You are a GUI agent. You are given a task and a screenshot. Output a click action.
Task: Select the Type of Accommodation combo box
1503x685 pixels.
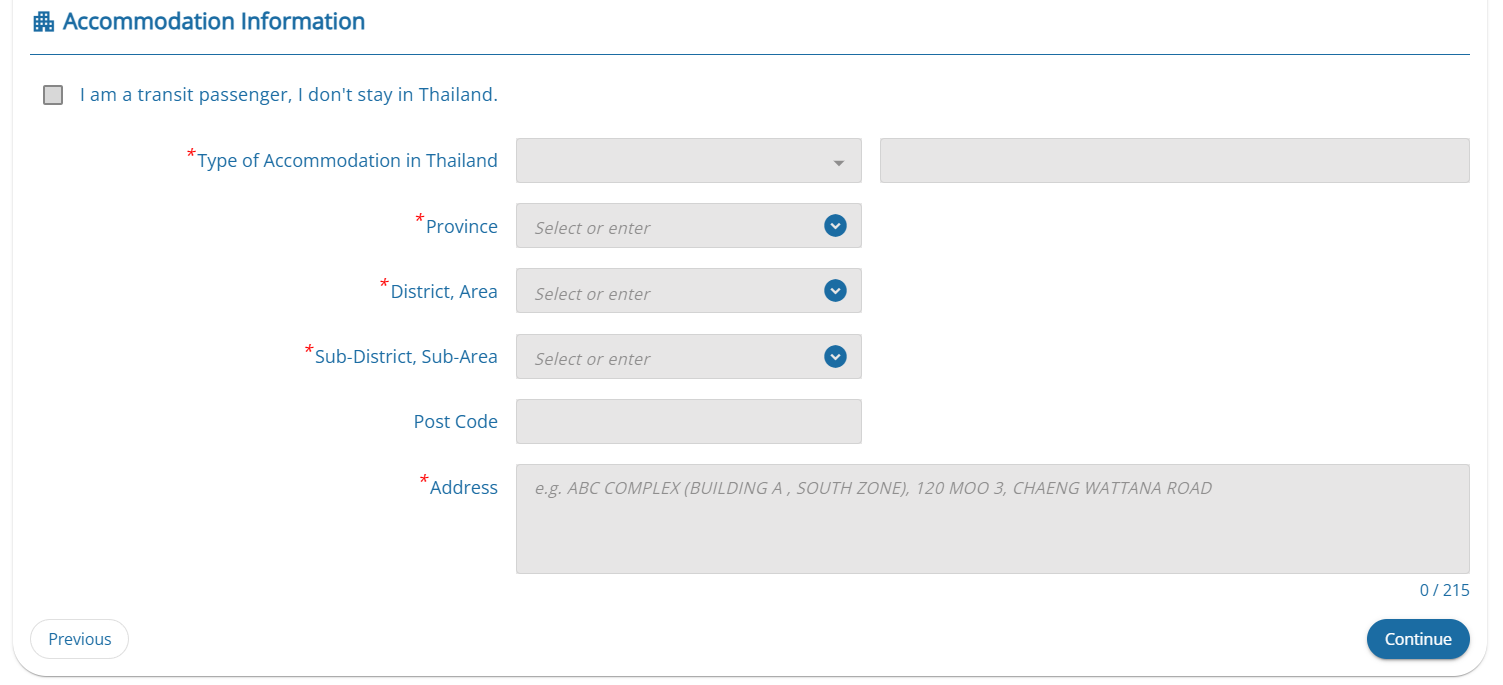pos(688,160)
